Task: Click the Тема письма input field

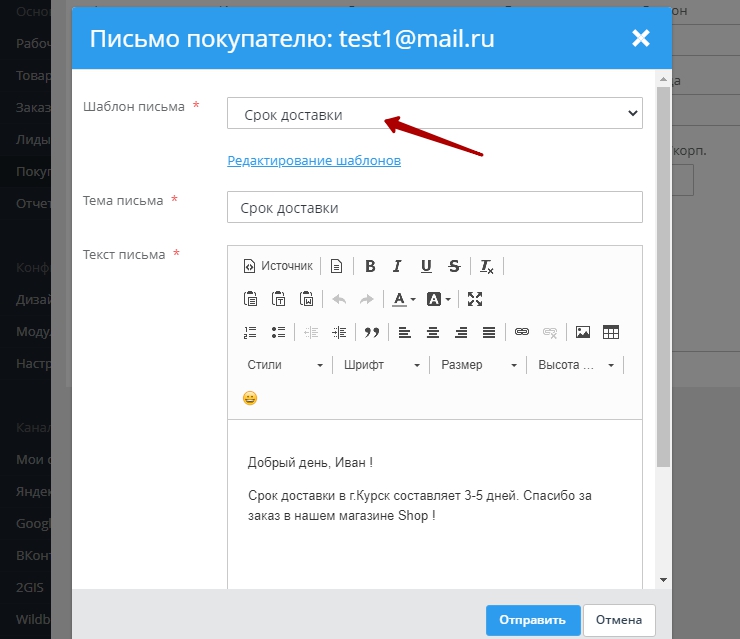Action: [x=434, y=208]
